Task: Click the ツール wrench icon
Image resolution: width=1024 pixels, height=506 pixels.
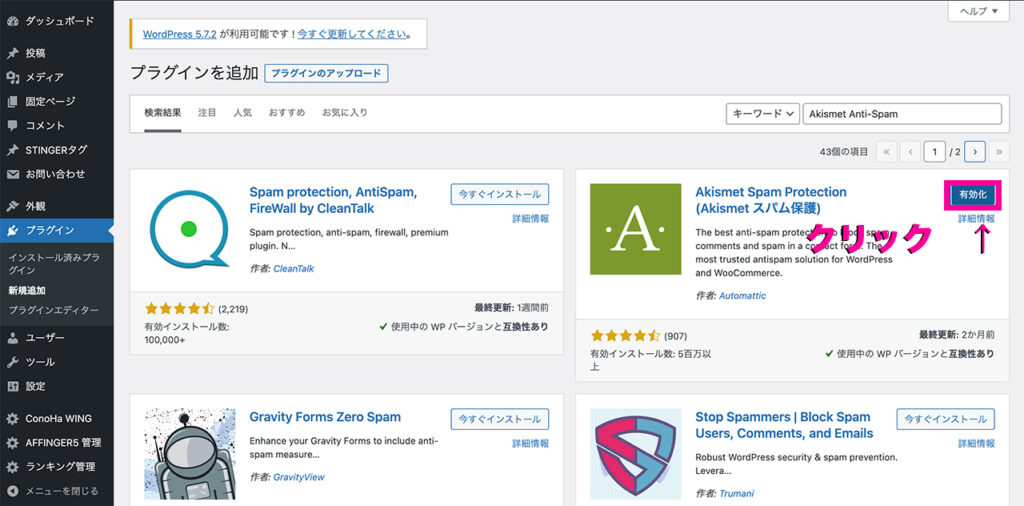Action: click(12, 362)
